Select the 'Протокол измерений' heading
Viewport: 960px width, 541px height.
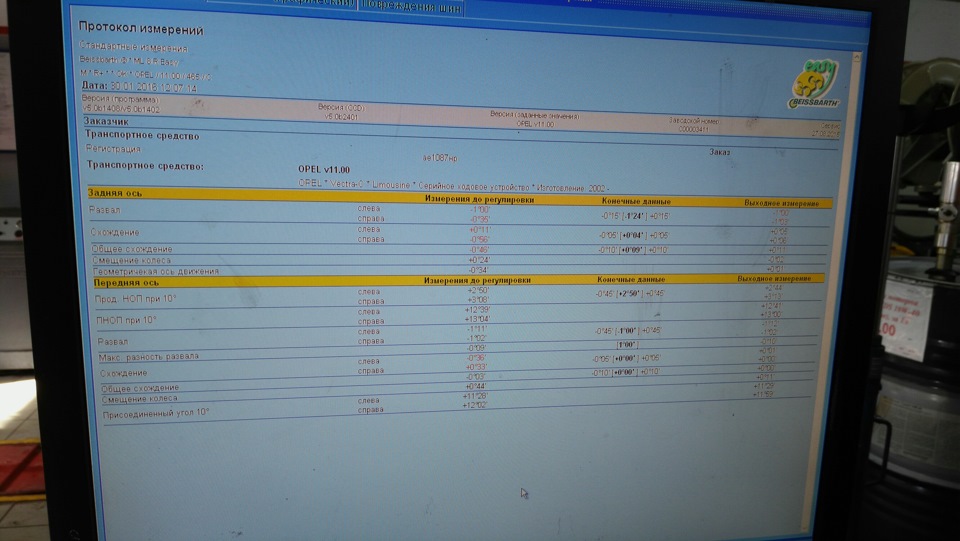(x=141, y=29)
